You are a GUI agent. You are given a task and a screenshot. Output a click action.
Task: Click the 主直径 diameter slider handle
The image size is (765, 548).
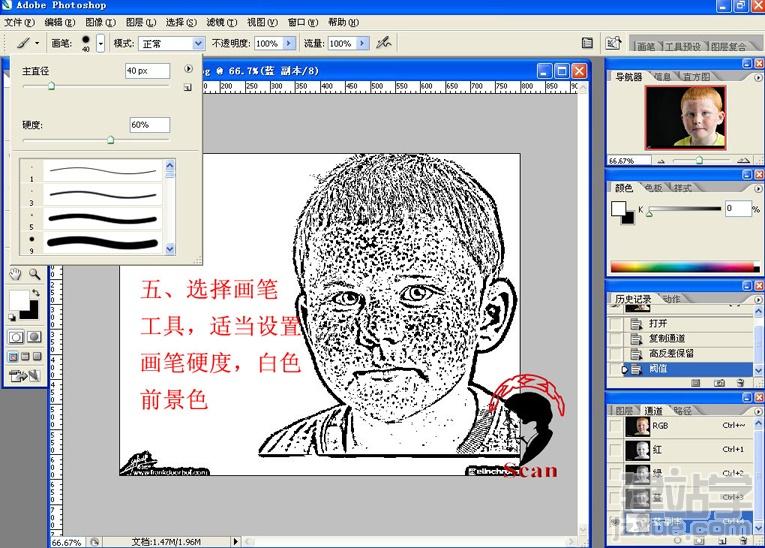tap(51, 86)
